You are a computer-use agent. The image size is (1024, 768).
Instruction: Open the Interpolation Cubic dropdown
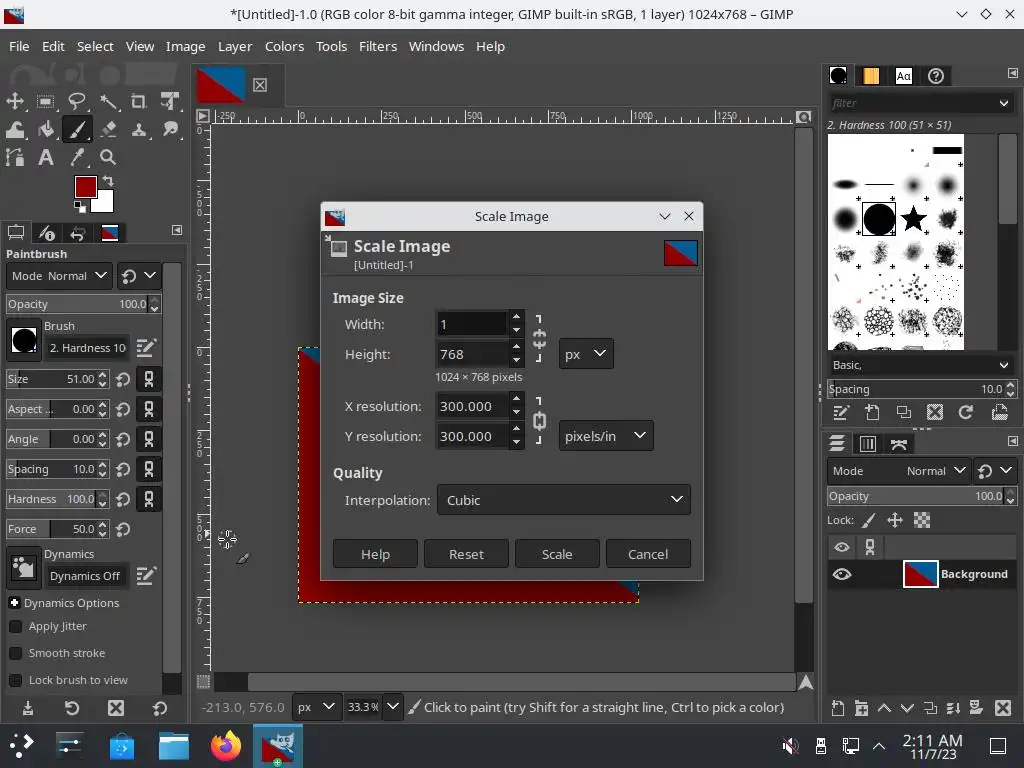click(564, 500)
